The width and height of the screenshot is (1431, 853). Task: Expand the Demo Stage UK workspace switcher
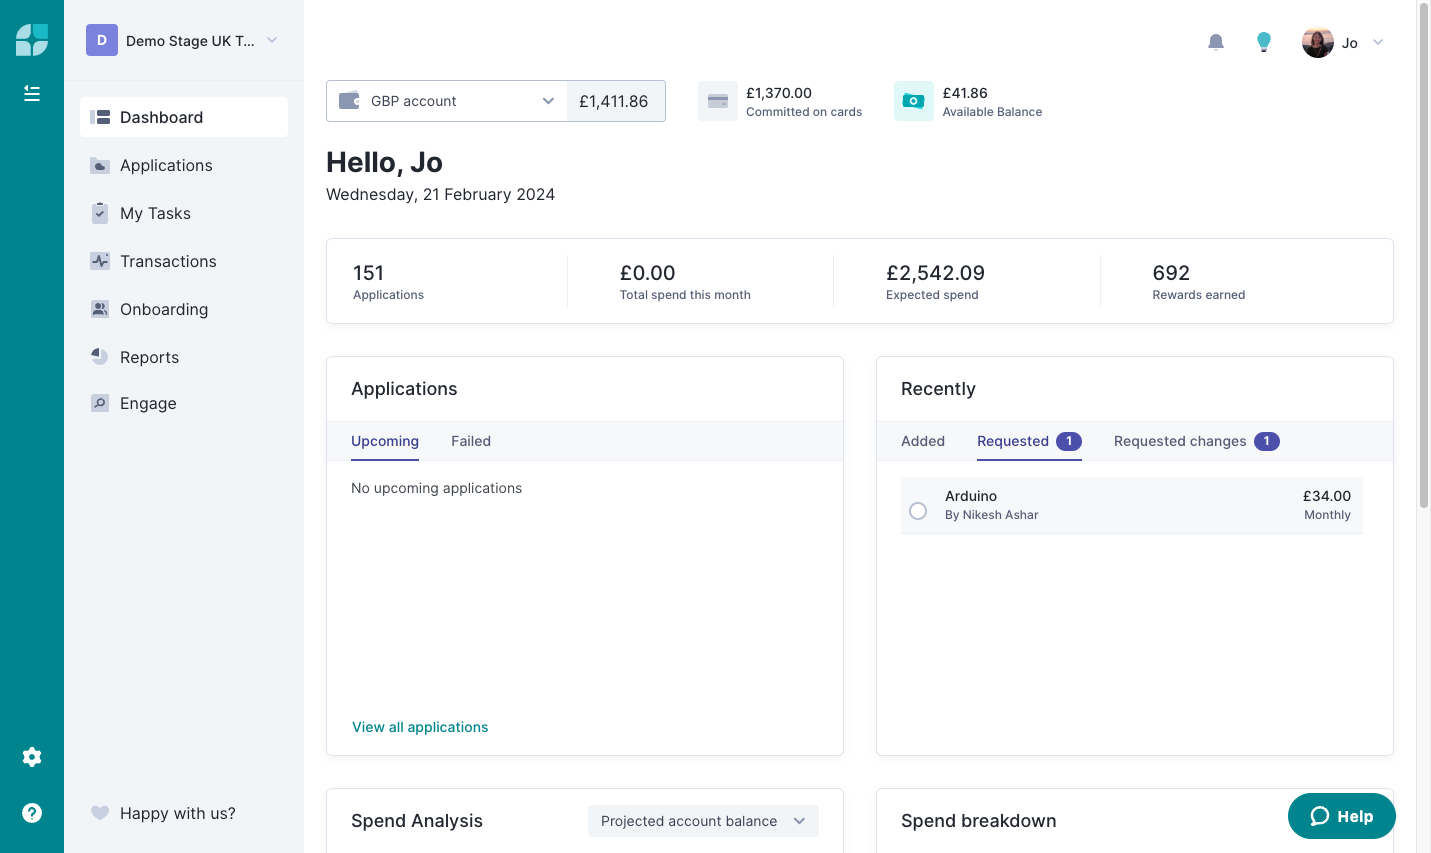(x=272, y=40)
